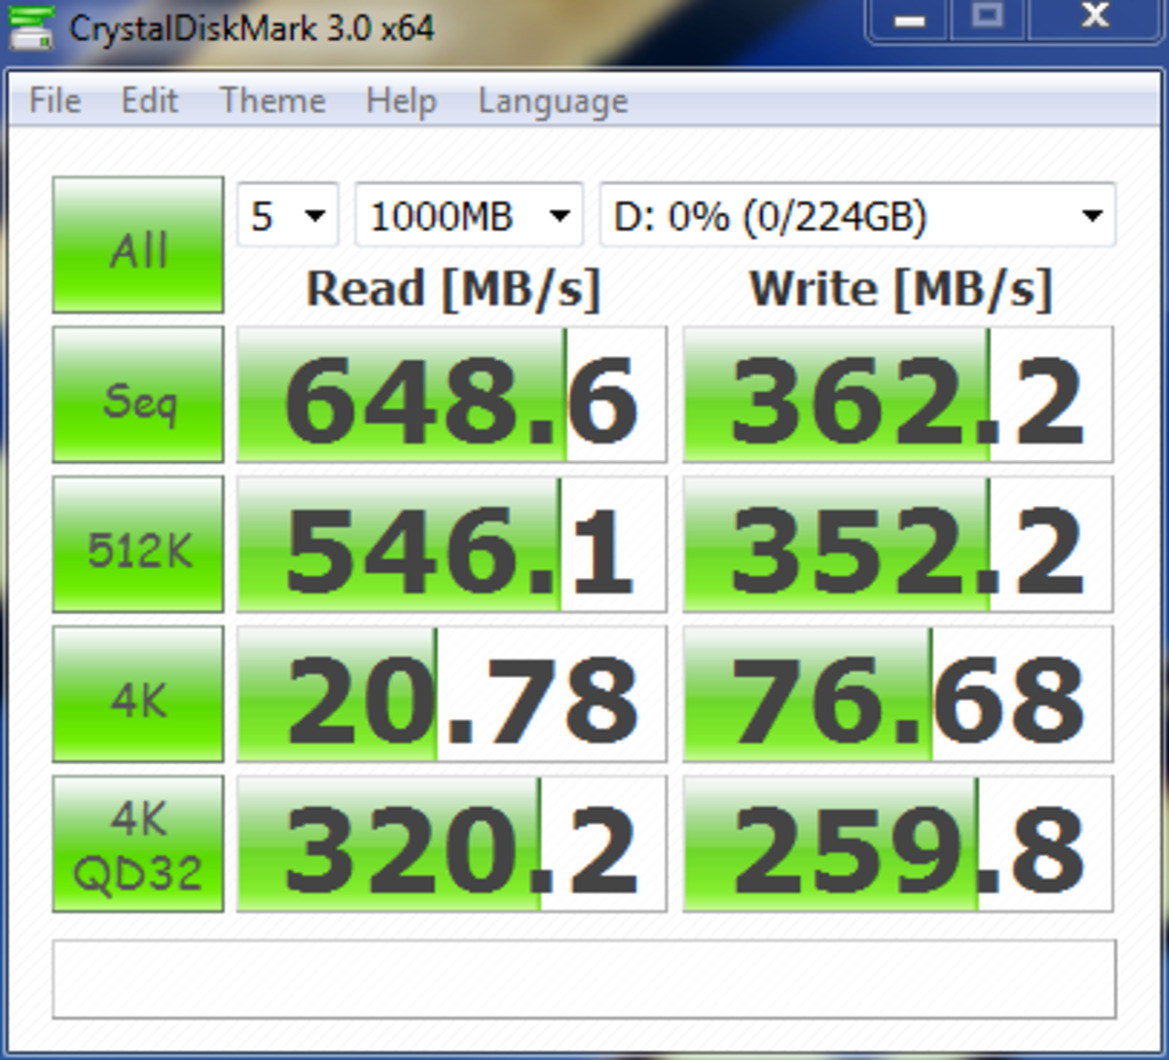1169x1060 pixels.
Task: Click the Write [MB/s] column header
Action: pyautogui.click(x=901, y=289)
